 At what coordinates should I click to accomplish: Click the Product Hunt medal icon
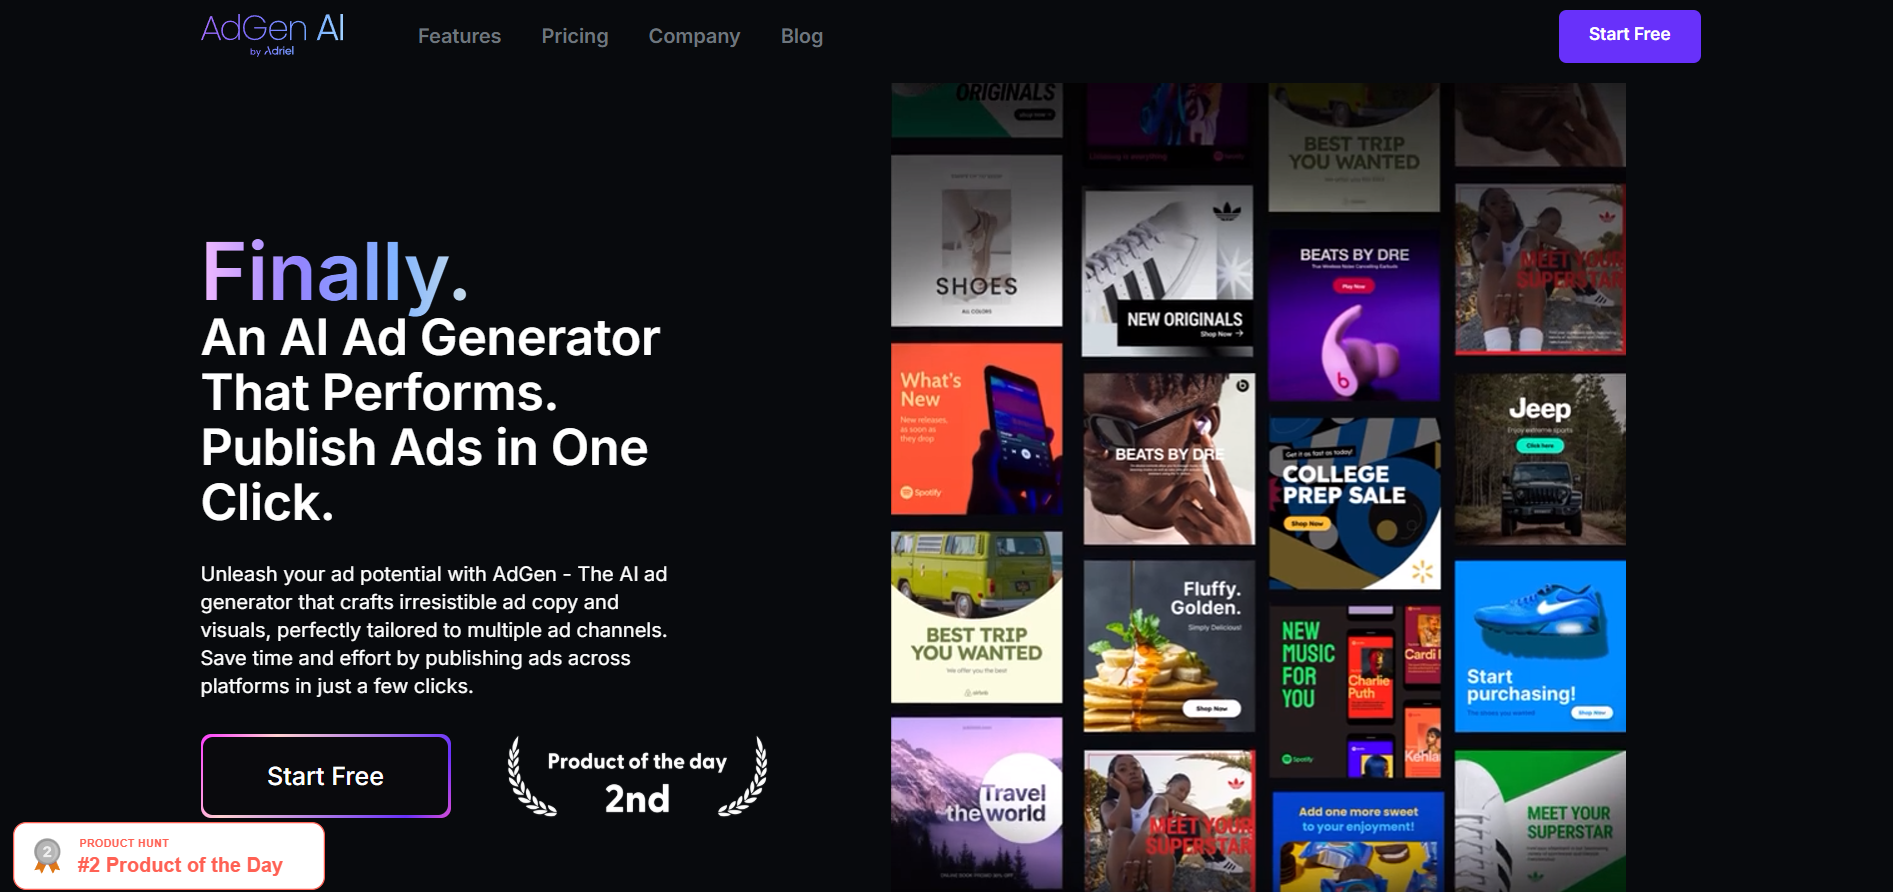(47, 855)
